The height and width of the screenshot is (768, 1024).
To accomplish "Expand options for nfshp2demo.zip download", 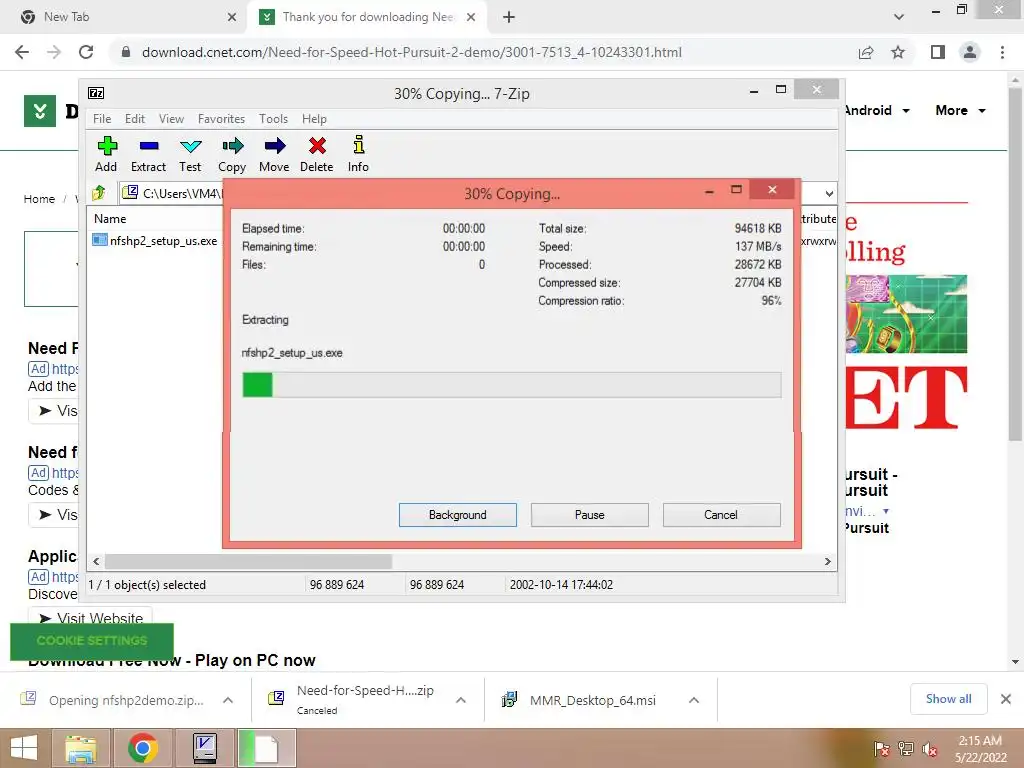I will (x=228, y=700).
